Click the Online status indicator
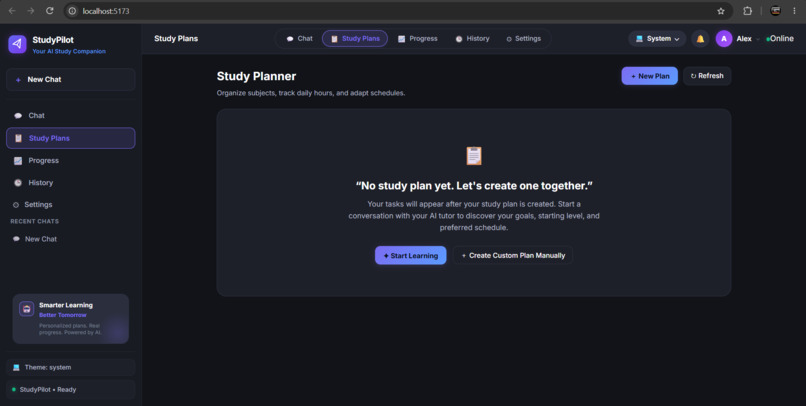 780,39
